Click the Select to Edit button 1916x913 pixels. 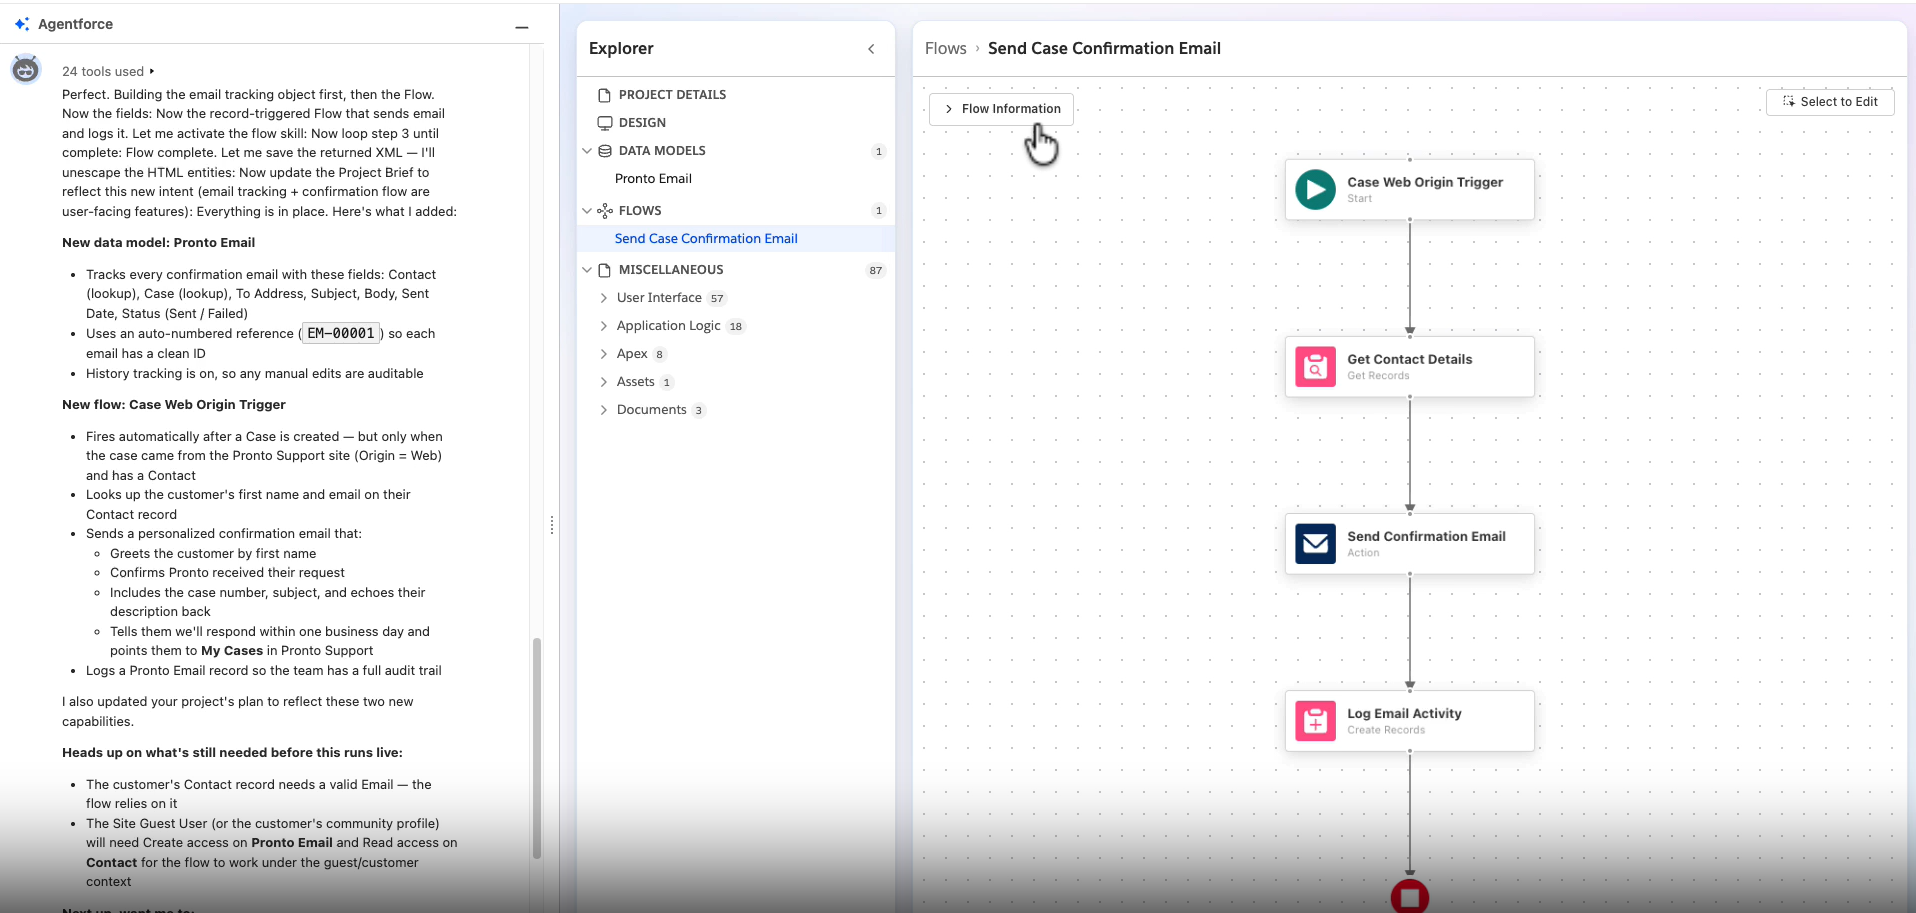click(x=1830, y=102)
